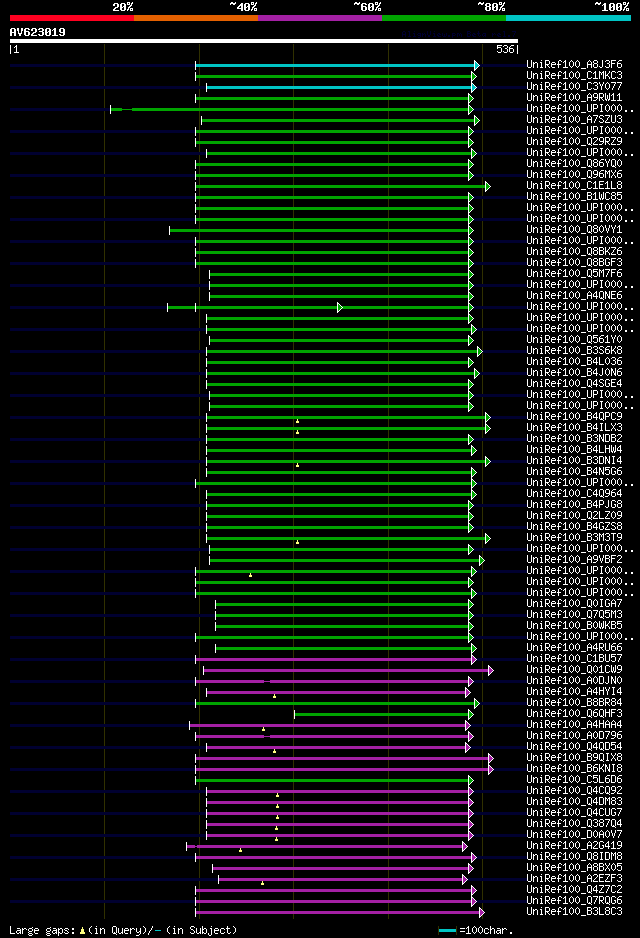Viewport: 640px width, 938px height.
Task: Click the green ~80% identity legend segment
Action: [x=444, y=18]
